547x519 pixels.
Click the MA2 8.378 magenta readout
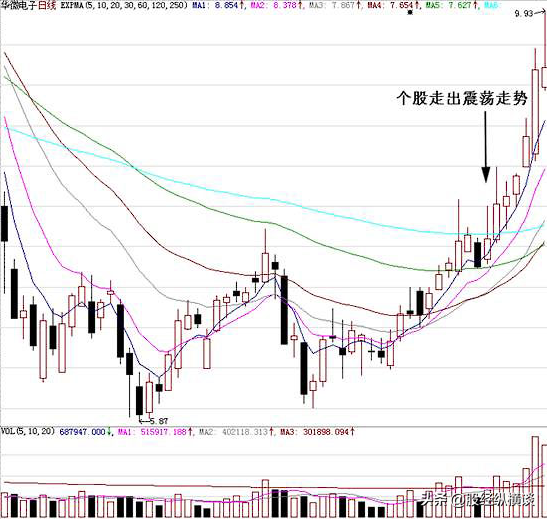276,5
